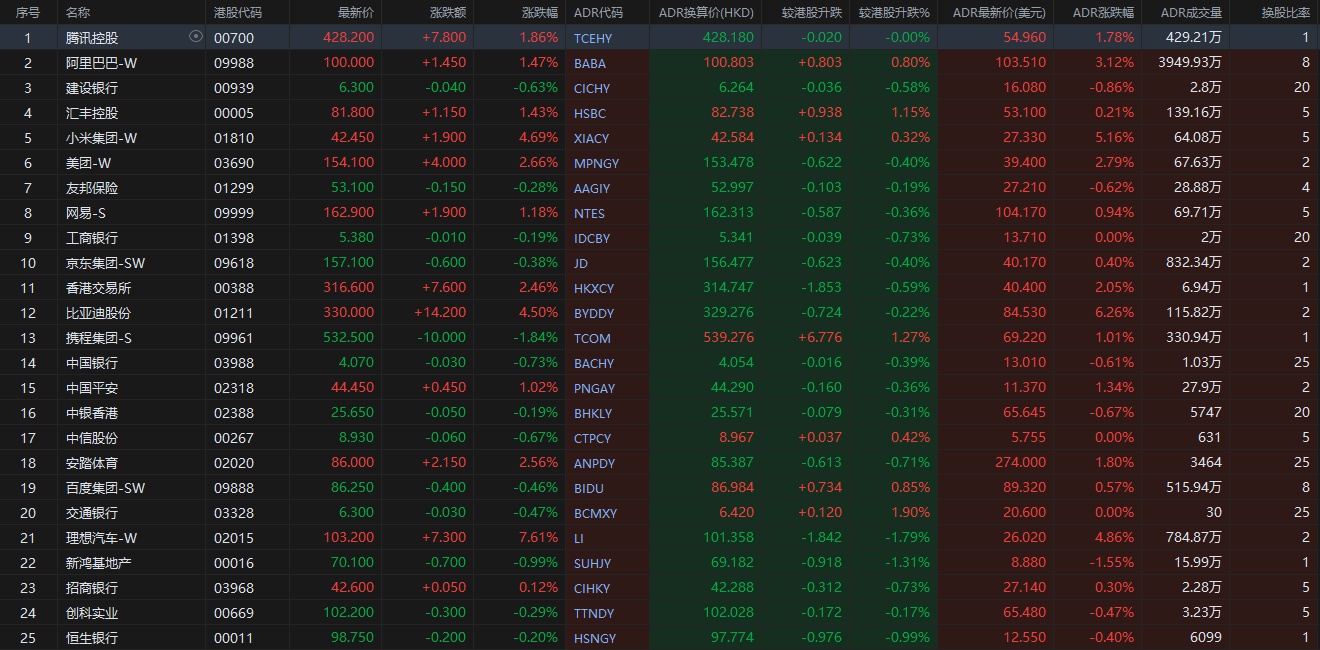Click the HSBC ADR code
1320x650 pixels.
(x=590, y=113)
